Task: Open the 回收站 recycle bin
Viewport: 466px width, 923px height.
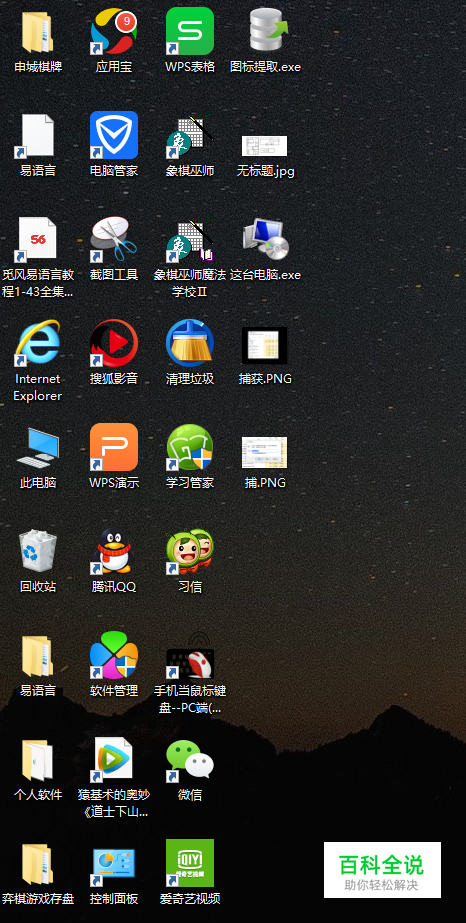Action: (x=38, y=551)
